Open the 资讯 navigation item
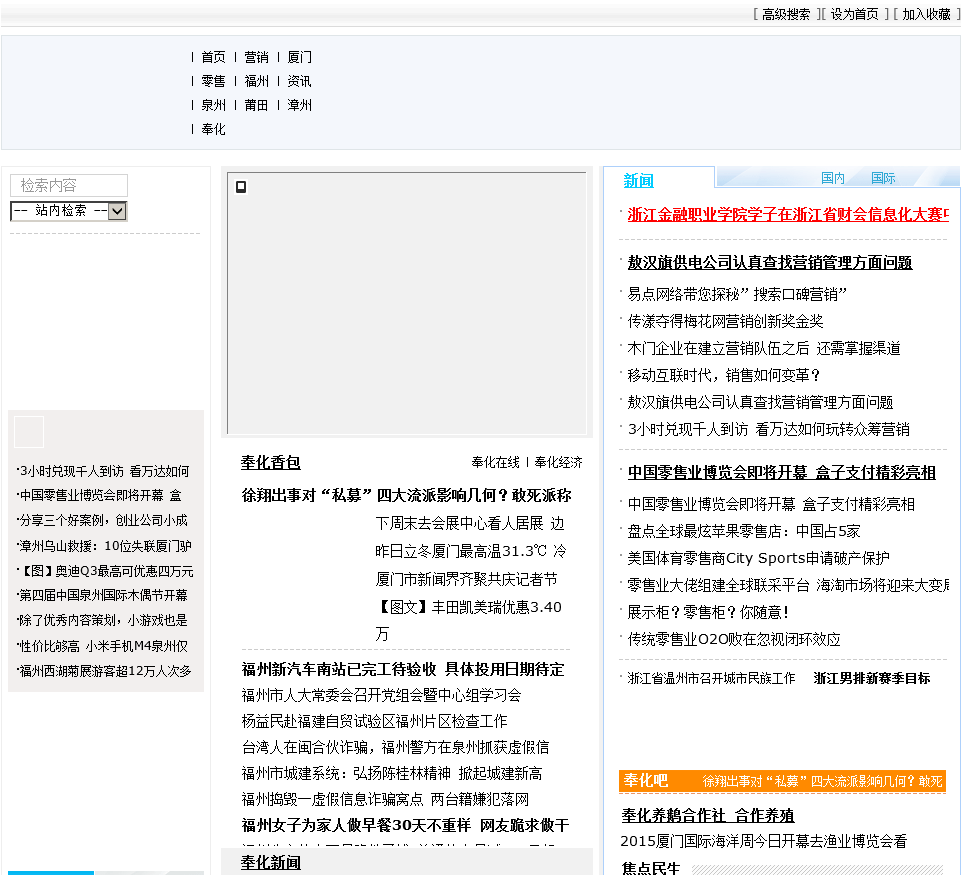The image size is (962, 875). [299, 81]
